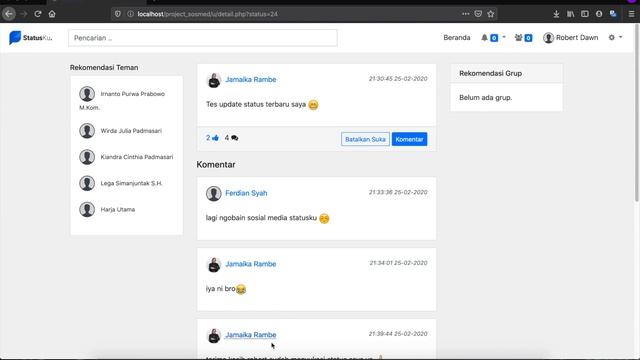This screenshot has height=360, width=640.
Task: Select recommended friend Irnanto Purwa Prabowo
Action: (133, 94)
